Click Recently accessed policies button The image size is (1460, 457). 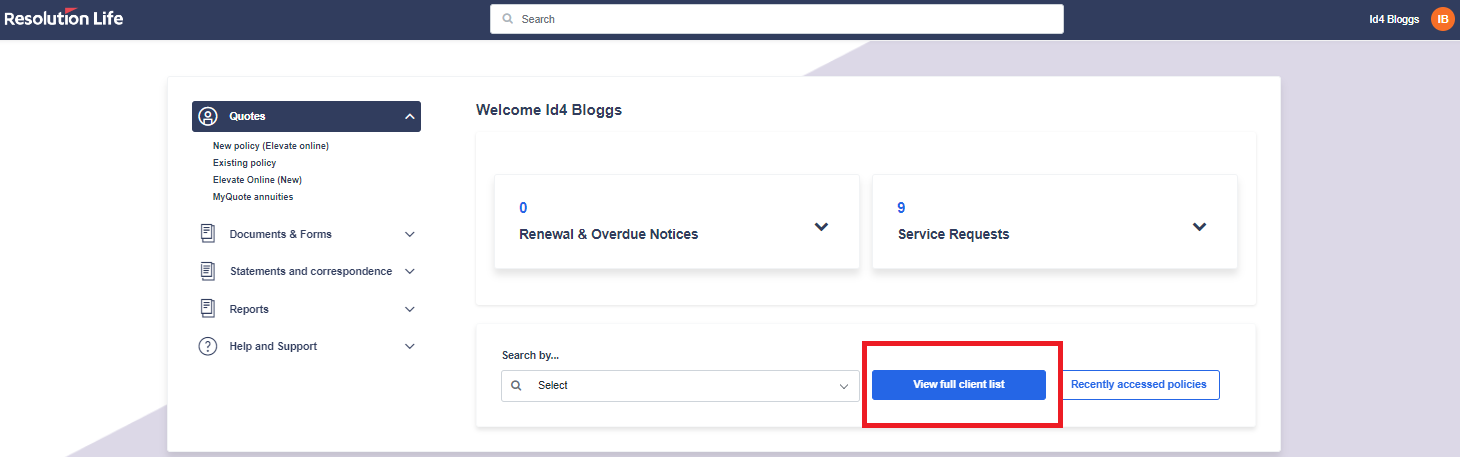click(x=1139, y=385)
